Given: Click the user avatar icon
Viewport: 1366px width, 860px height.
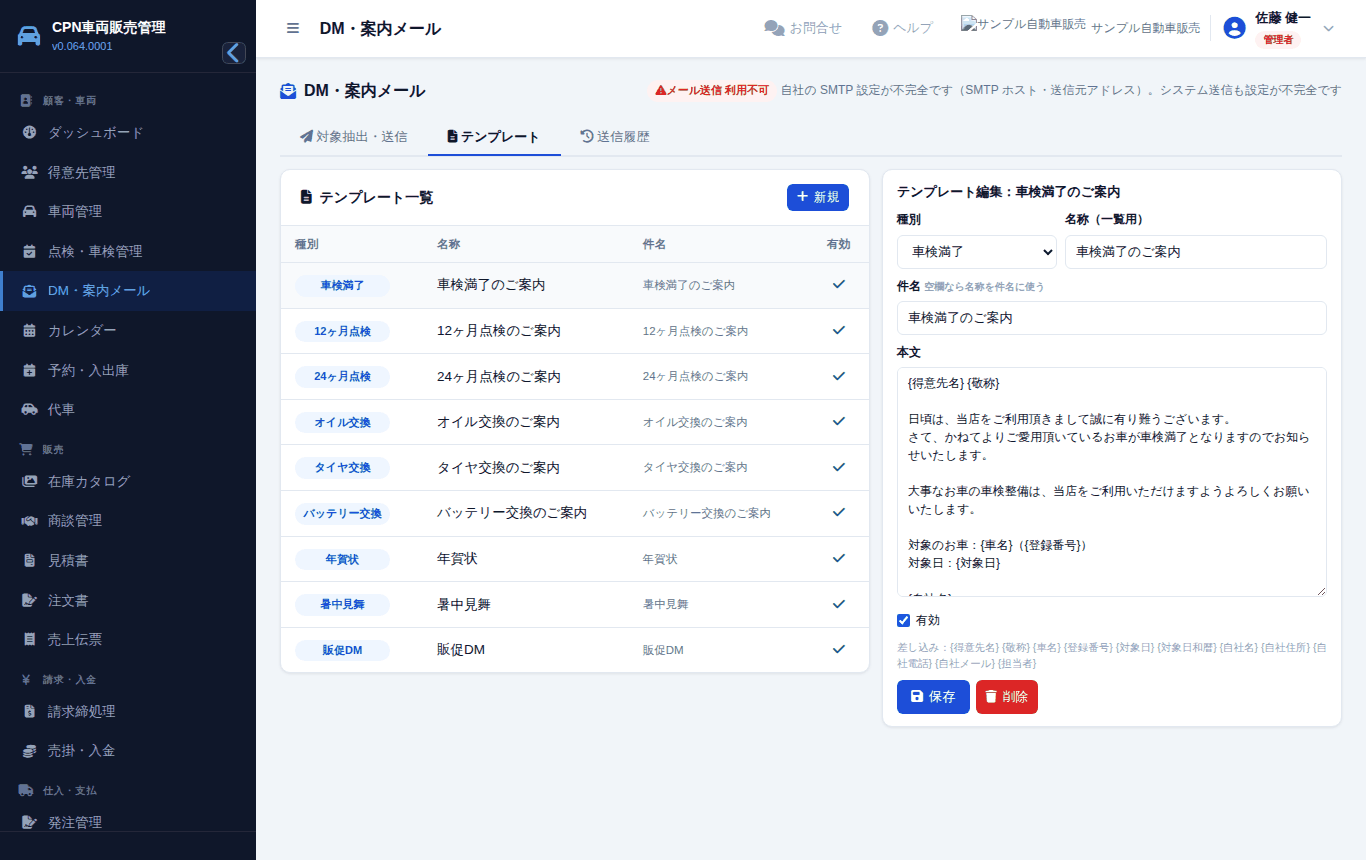Looking at the screenshot, I should [1234, 28].
